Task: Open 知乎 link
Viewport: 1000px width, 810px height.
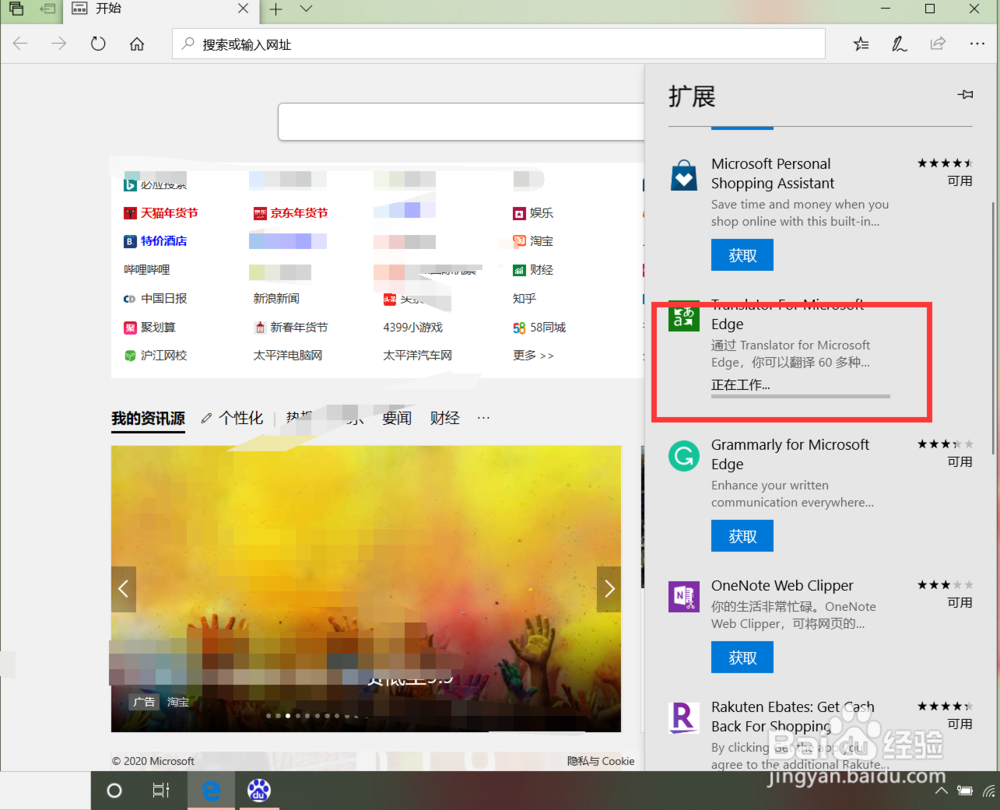Action: click(524, 298)
